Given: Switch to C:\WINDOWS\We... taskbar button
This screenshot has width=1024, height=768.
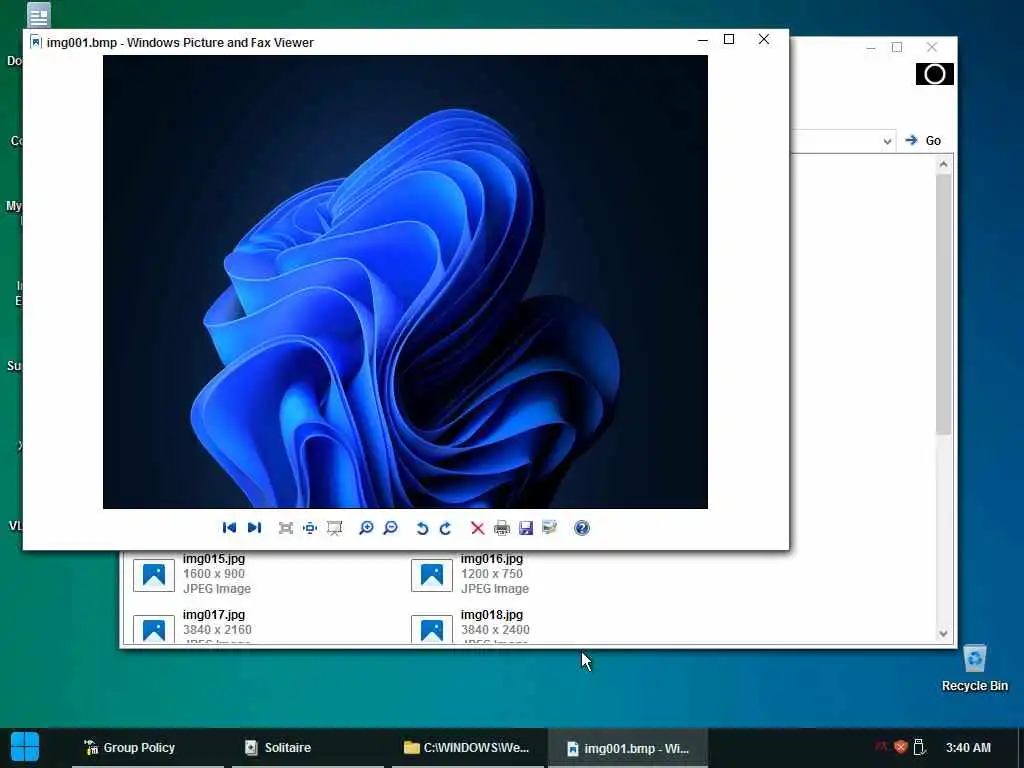Looking at the screenshot, I should (x=468, y=748).
